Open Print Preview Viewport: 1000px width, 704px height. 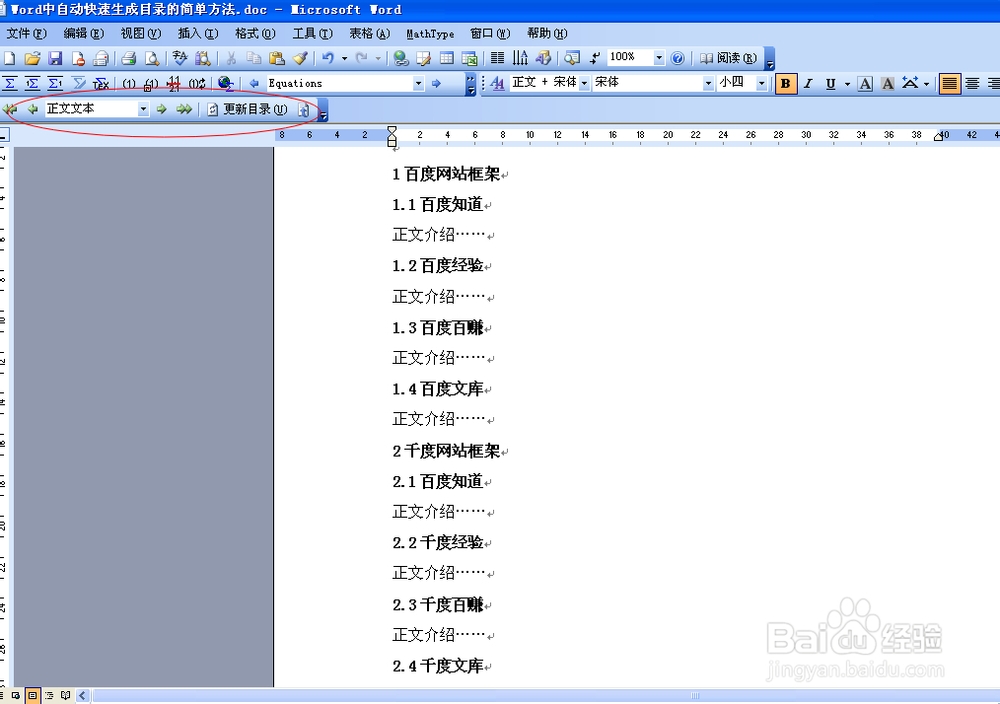[152, 59]
